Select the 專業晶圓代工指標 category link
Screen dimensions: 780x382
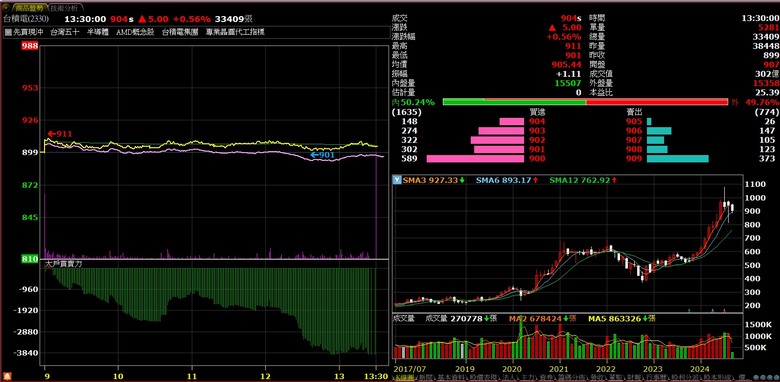coord(235,32)
